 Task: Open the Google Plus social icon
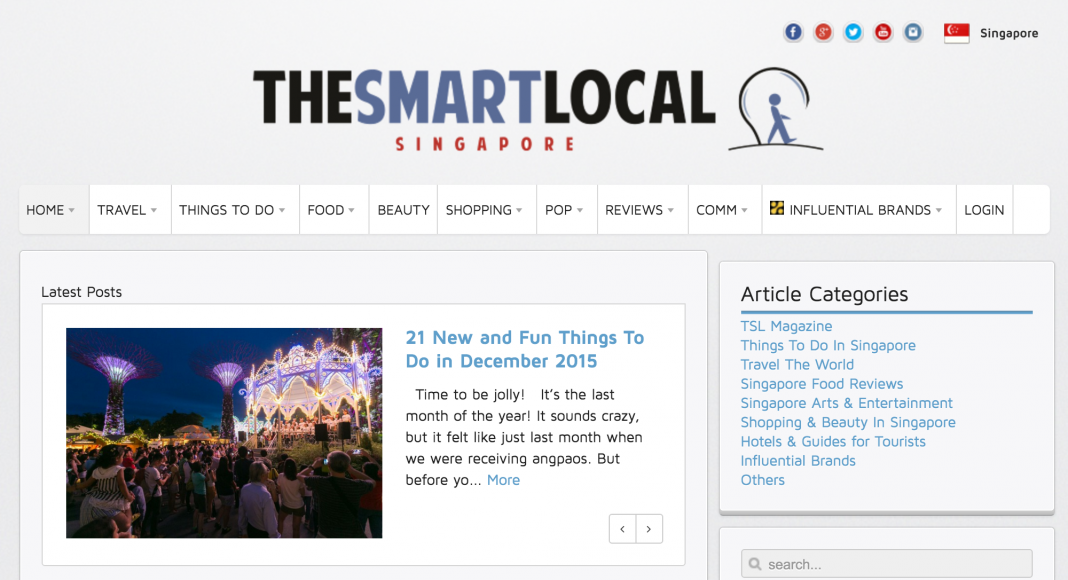823,32
